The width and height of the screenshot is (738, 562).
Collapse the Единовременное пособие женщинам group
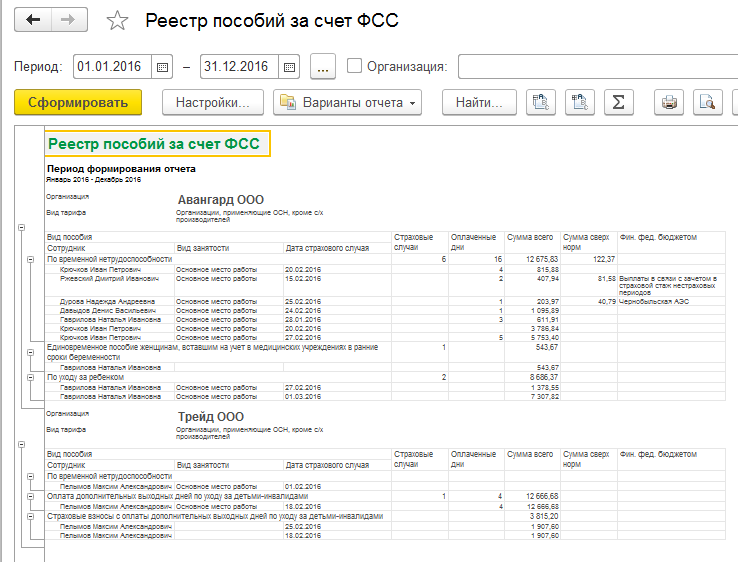(x=31, y=352)
